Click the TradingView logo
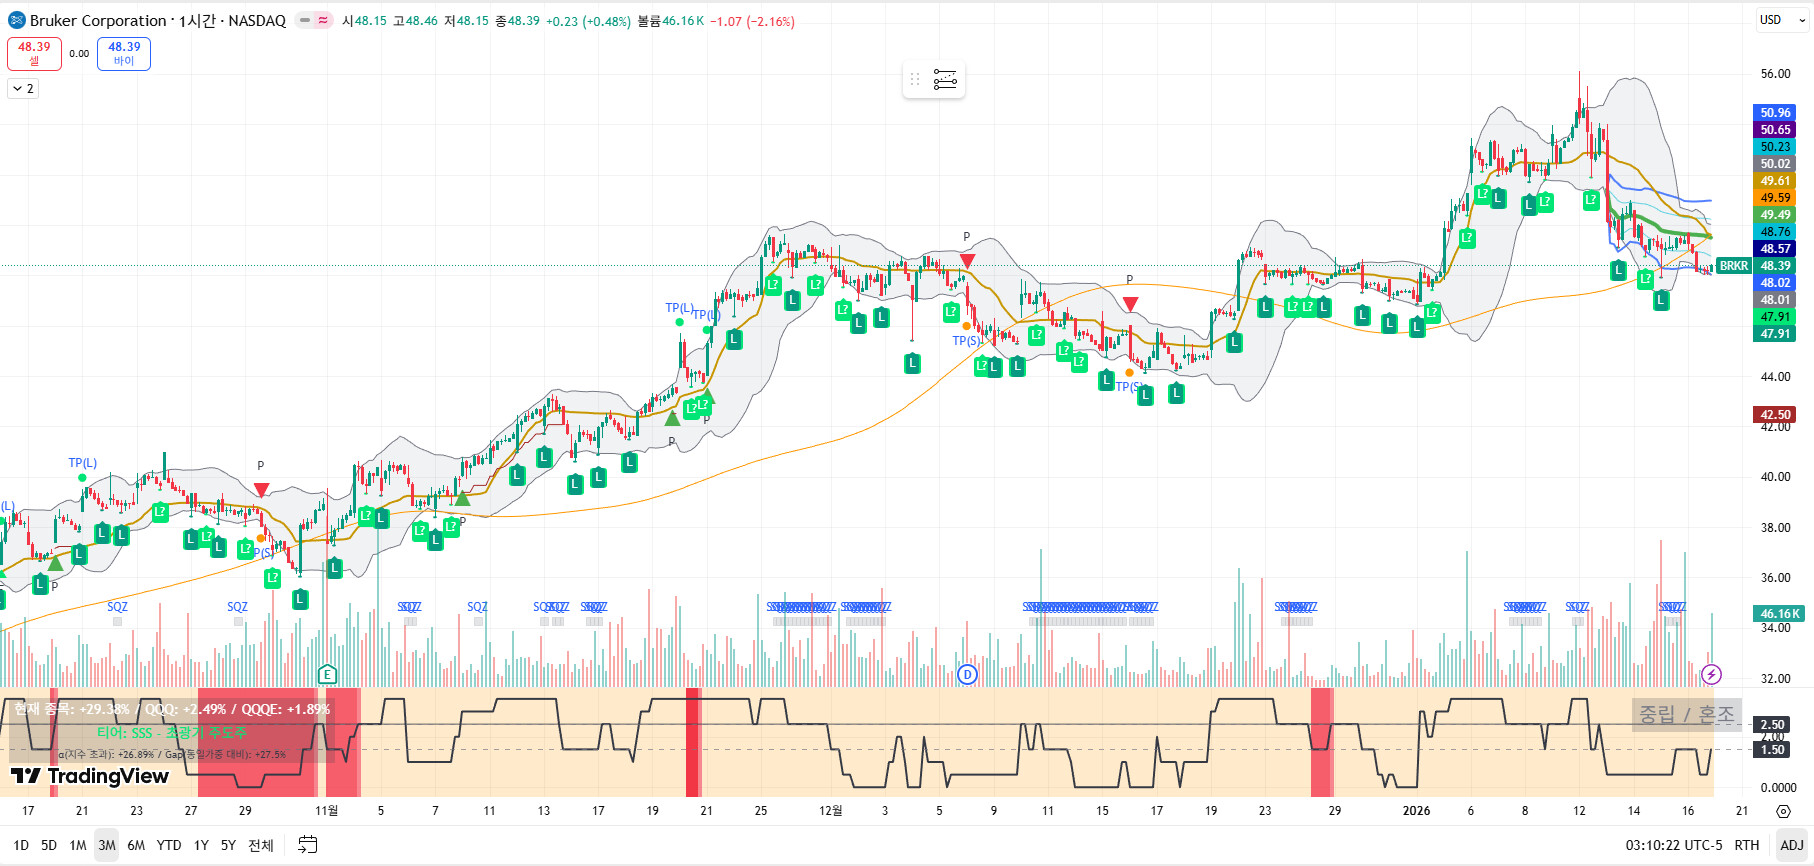 click(90, 776)
